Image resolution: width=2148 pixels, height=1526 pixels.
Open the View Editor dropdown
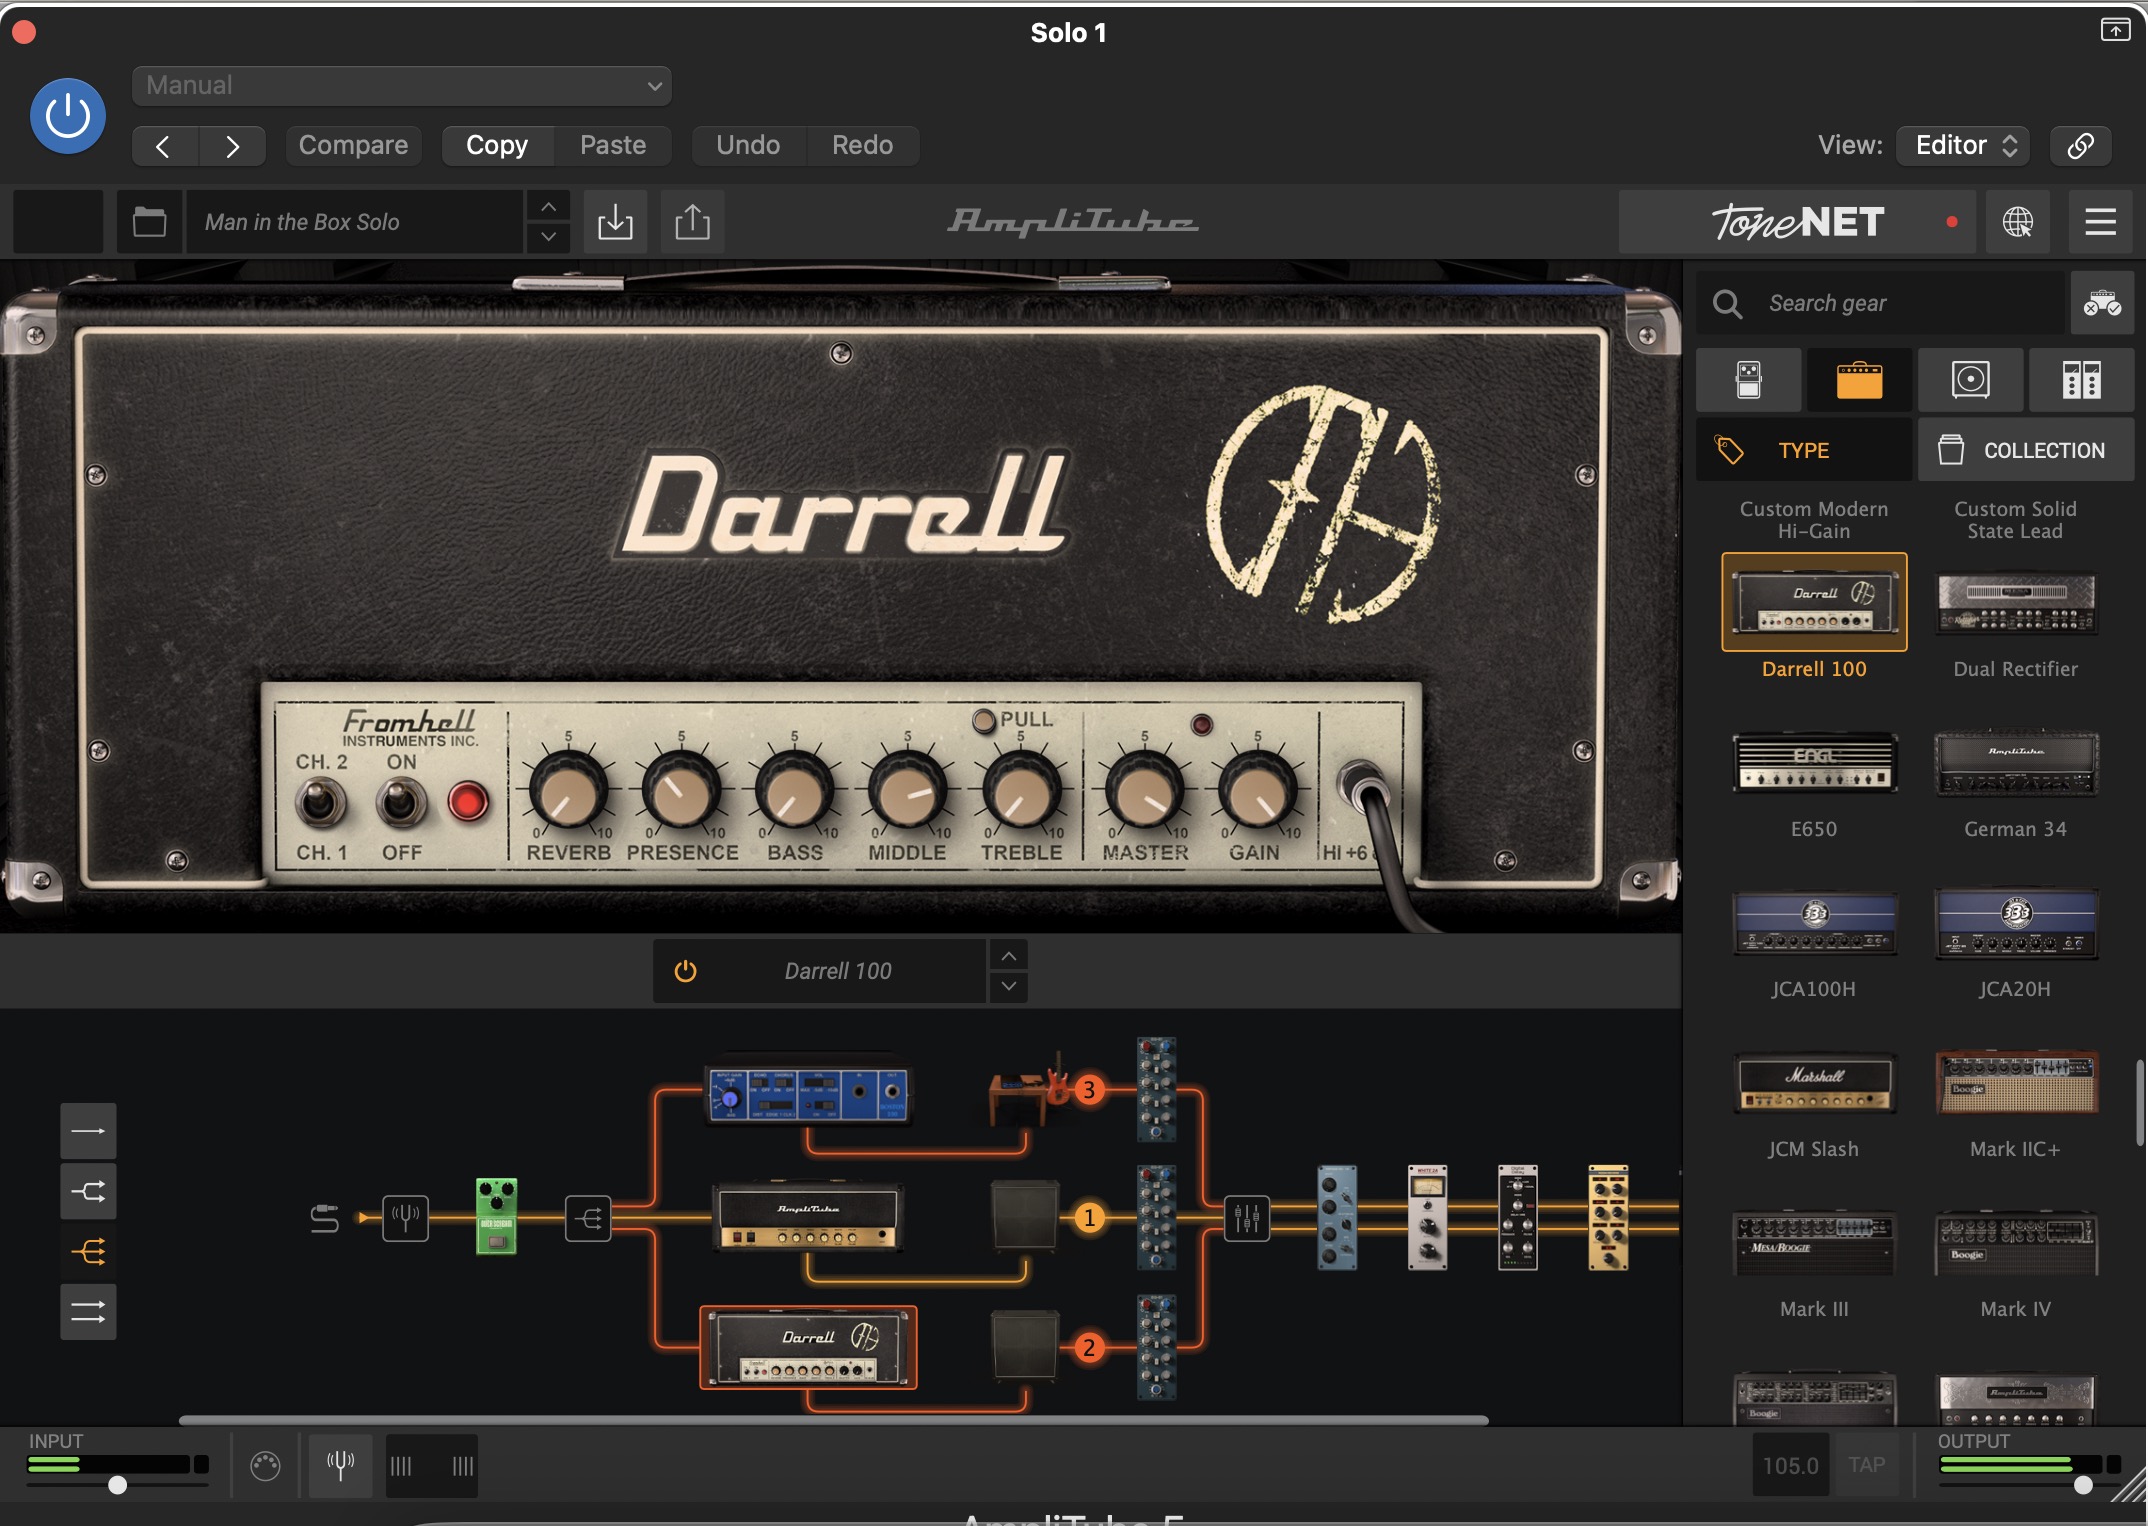tap(1964, 146)
